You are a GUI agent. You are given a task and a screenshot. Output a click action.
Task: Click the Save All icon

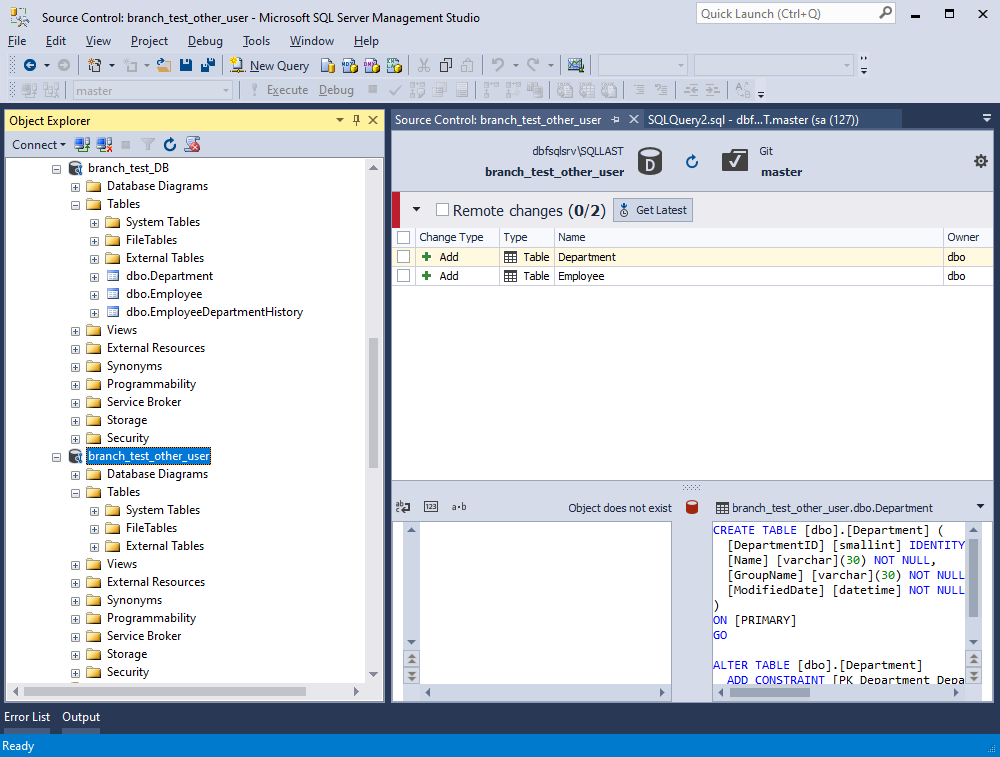(207, 65)
